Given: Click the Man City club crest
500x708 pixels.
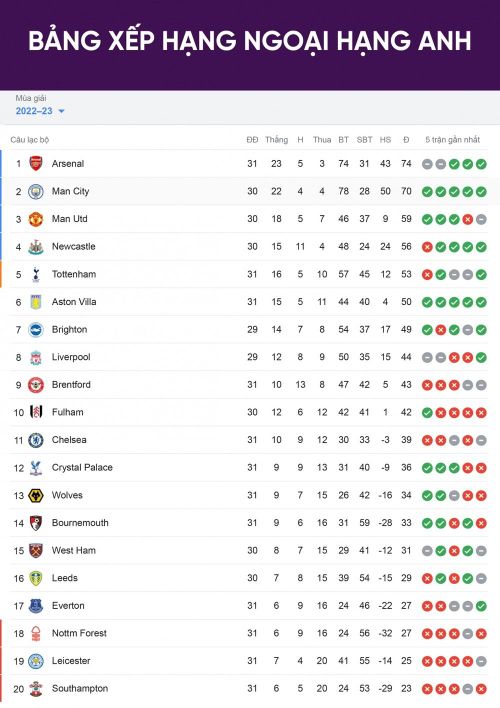Looking at the screenshot, I should 36,191.
